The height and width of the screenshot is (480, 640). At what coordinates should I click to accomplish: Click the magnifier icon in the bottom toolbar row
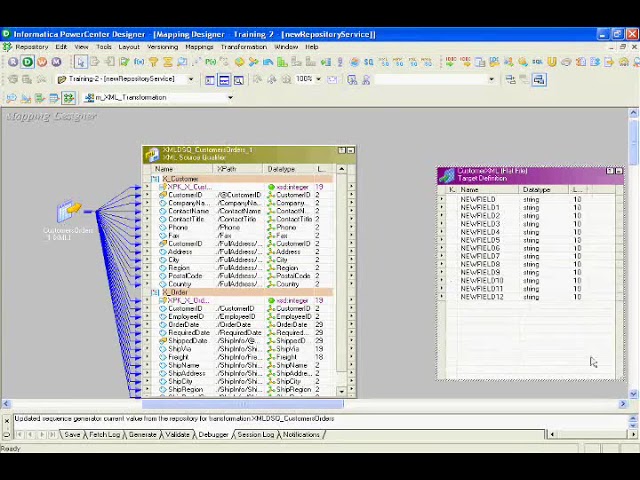click(12, 98)
